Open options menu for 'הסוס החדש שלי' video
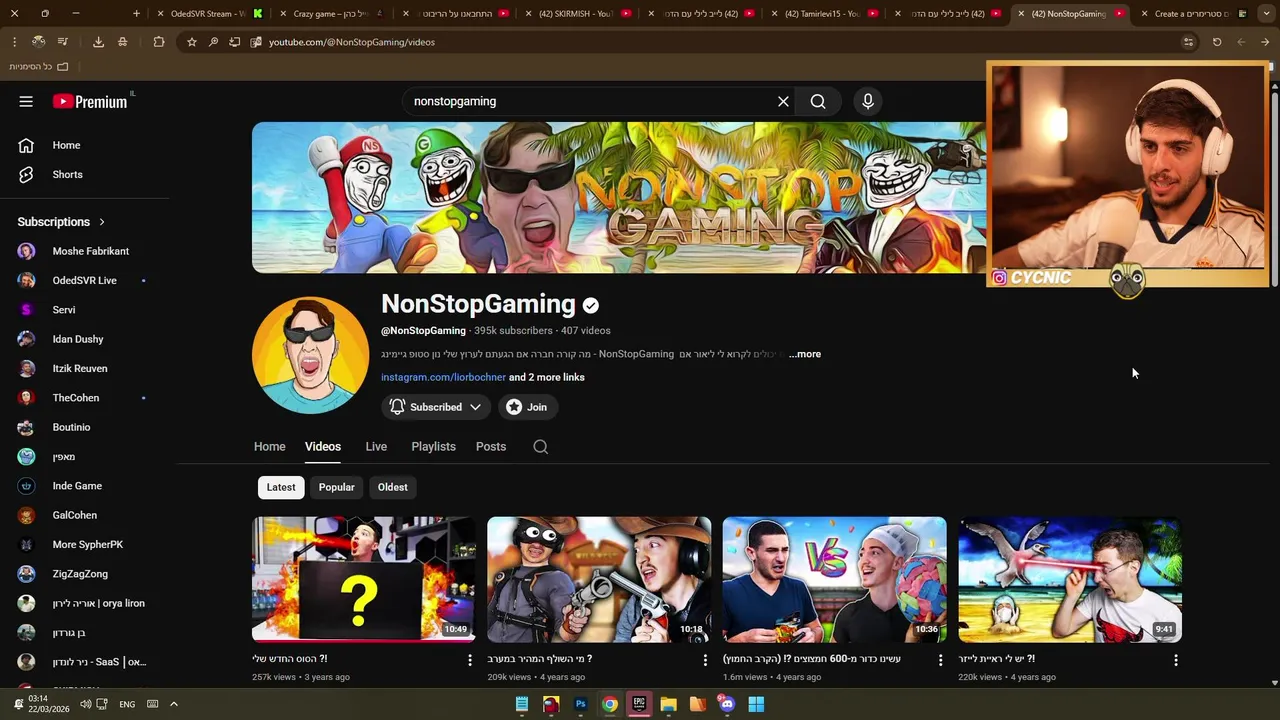Viewport: 1280px width, 720px height. pos(470,660)
